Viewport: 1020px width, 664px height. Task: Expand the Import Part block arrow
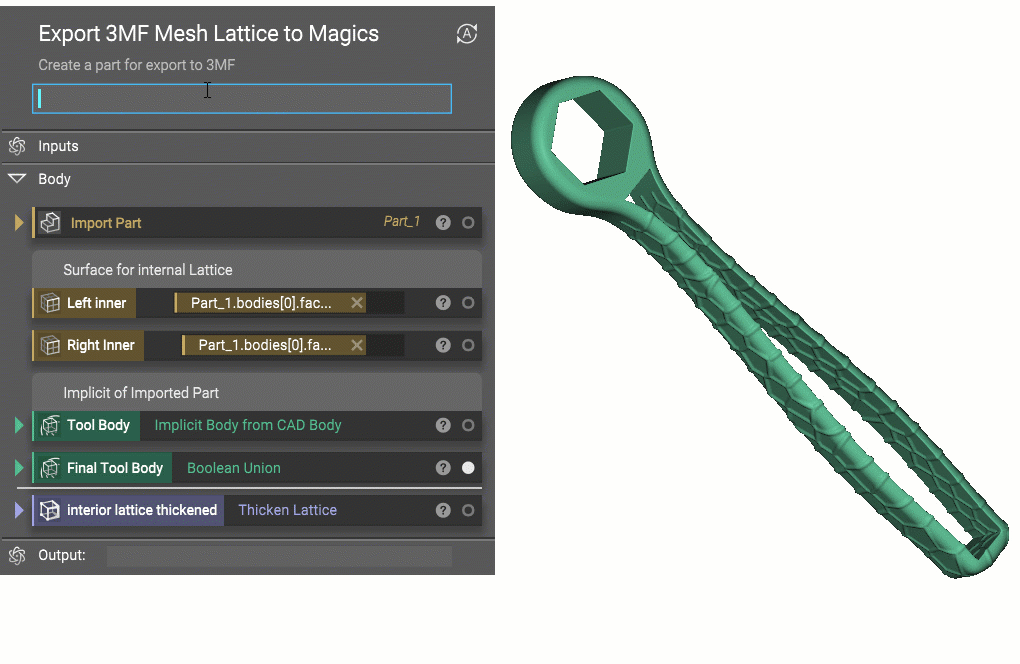coord(19,222)
